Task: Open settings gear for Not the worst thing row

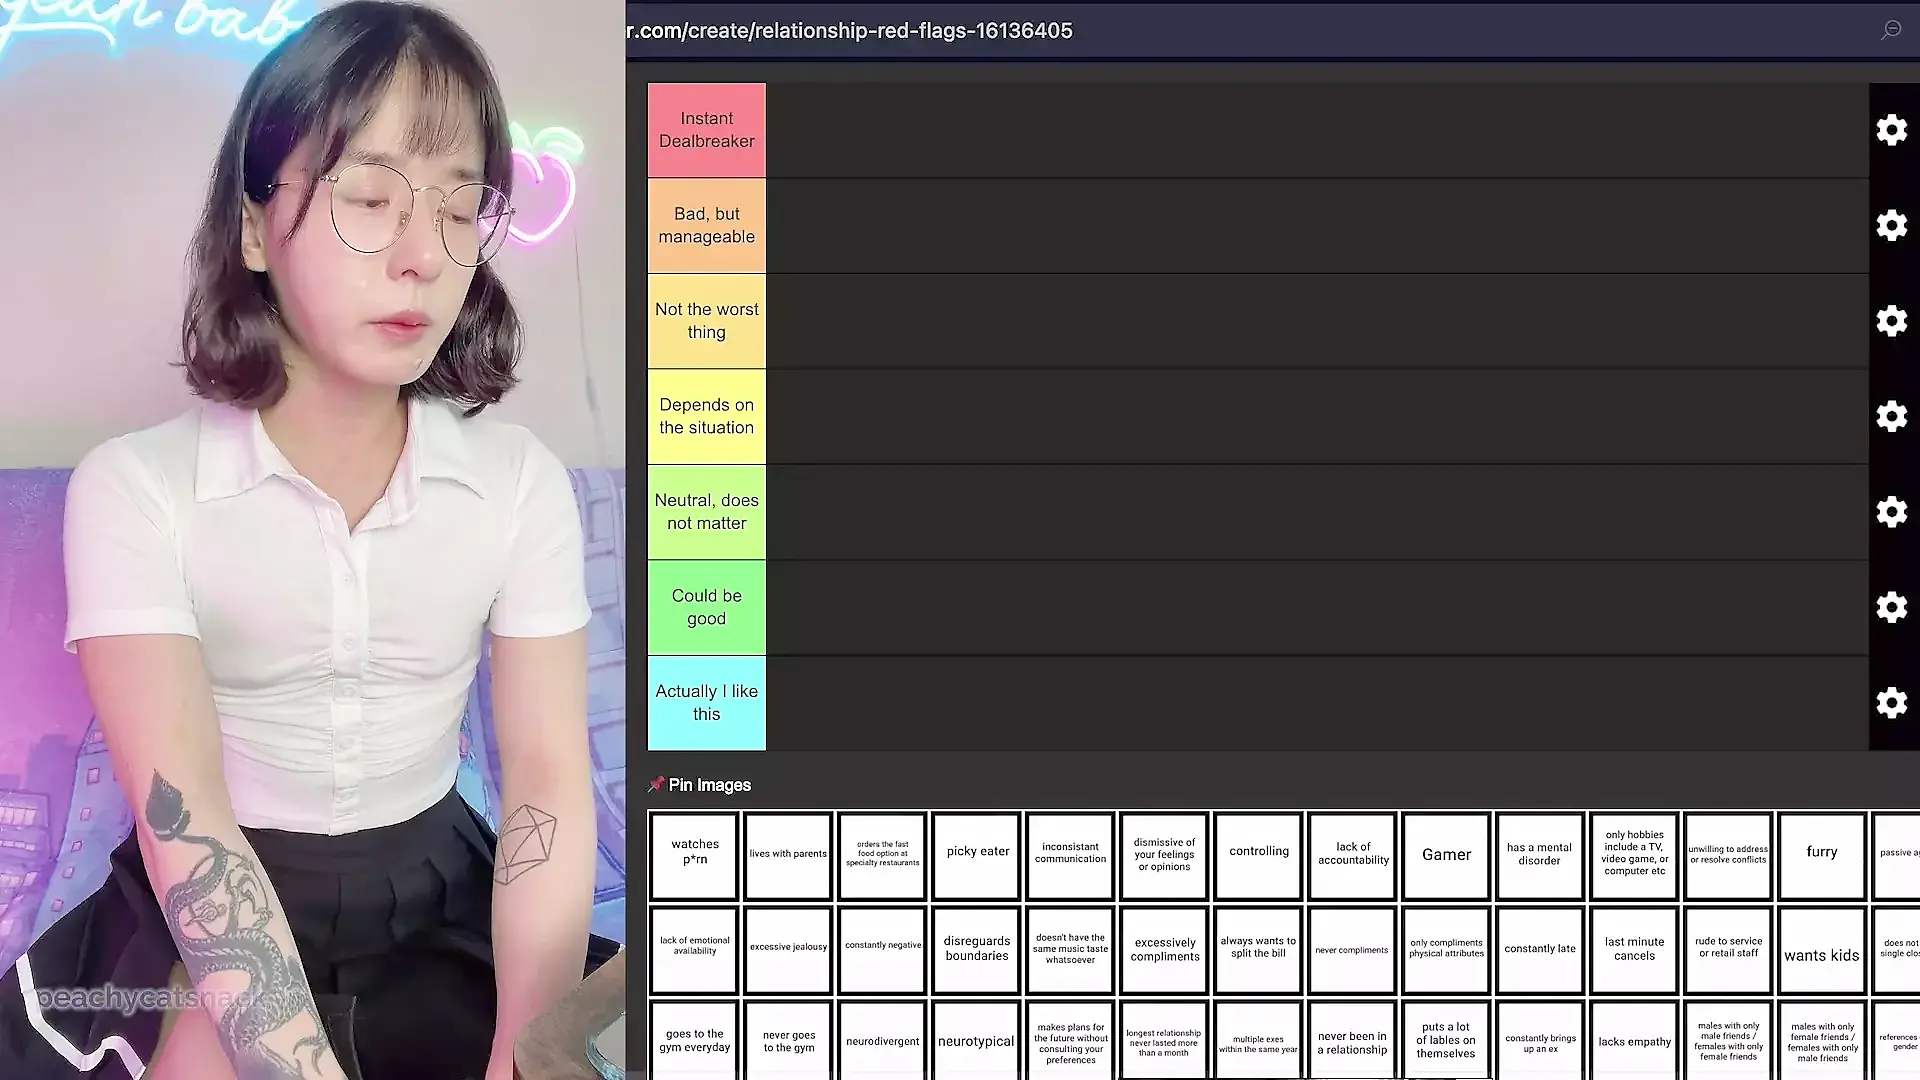Action: pyautogui.click(x=1891, y=321)
